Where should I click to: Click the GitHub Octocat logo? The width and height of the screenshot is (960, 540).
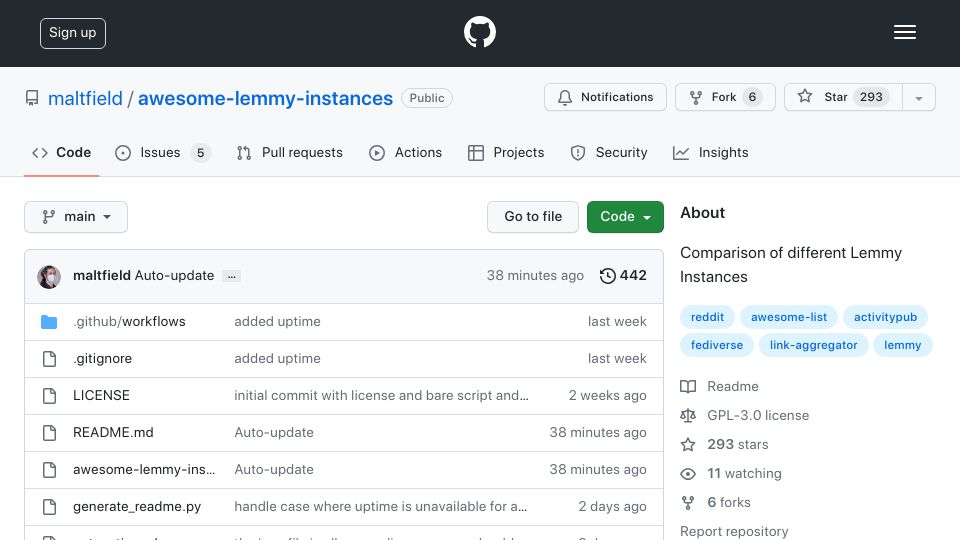click(479, 32)
